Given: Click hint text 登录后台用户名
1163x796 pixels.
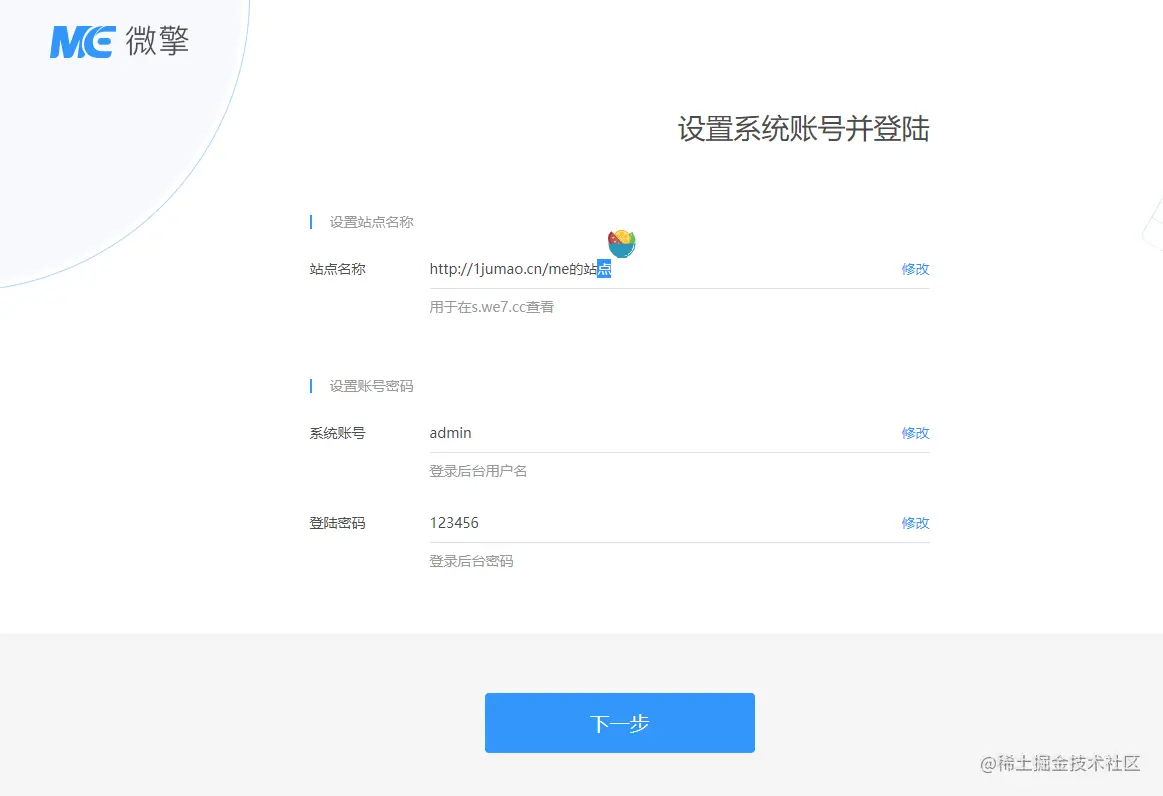Looking at the screenshot, I should pyautogui.click(x=478, y=471).
